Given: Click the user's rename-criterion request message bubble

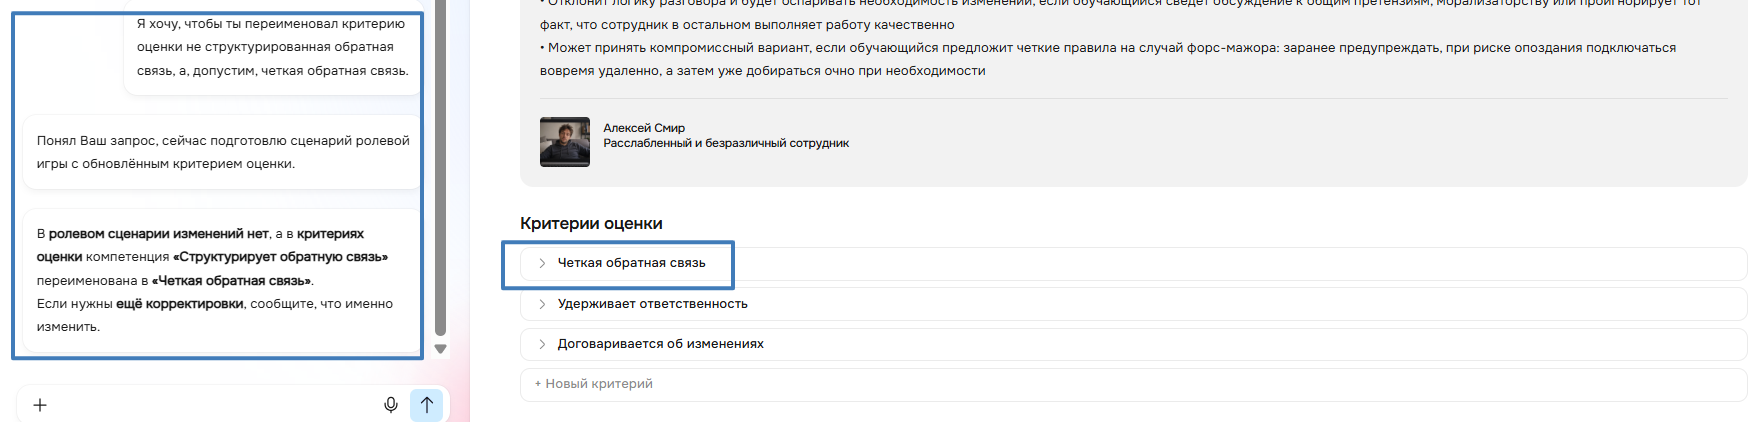Looking at the screenshot, I should (272, 47).
